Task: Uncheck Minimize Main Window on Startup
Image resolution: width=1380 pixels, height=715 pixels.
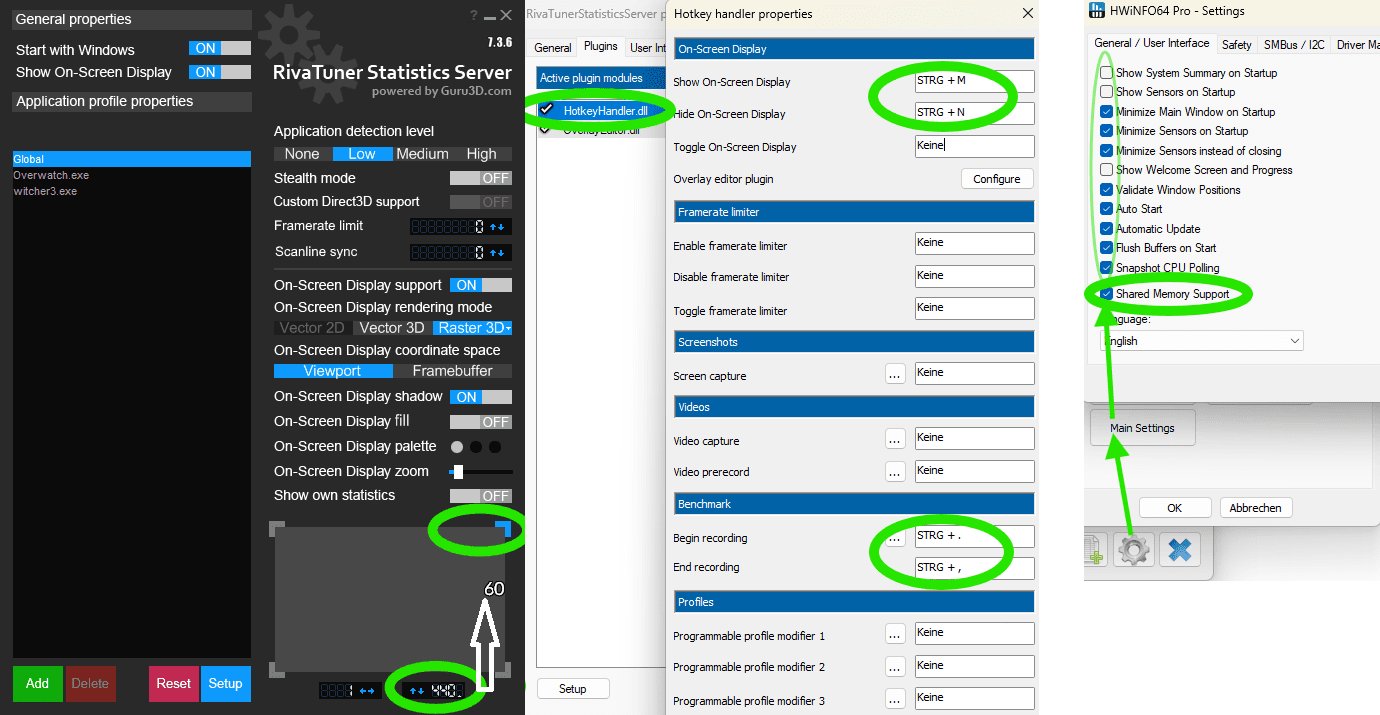Action: pos(1106,112)
